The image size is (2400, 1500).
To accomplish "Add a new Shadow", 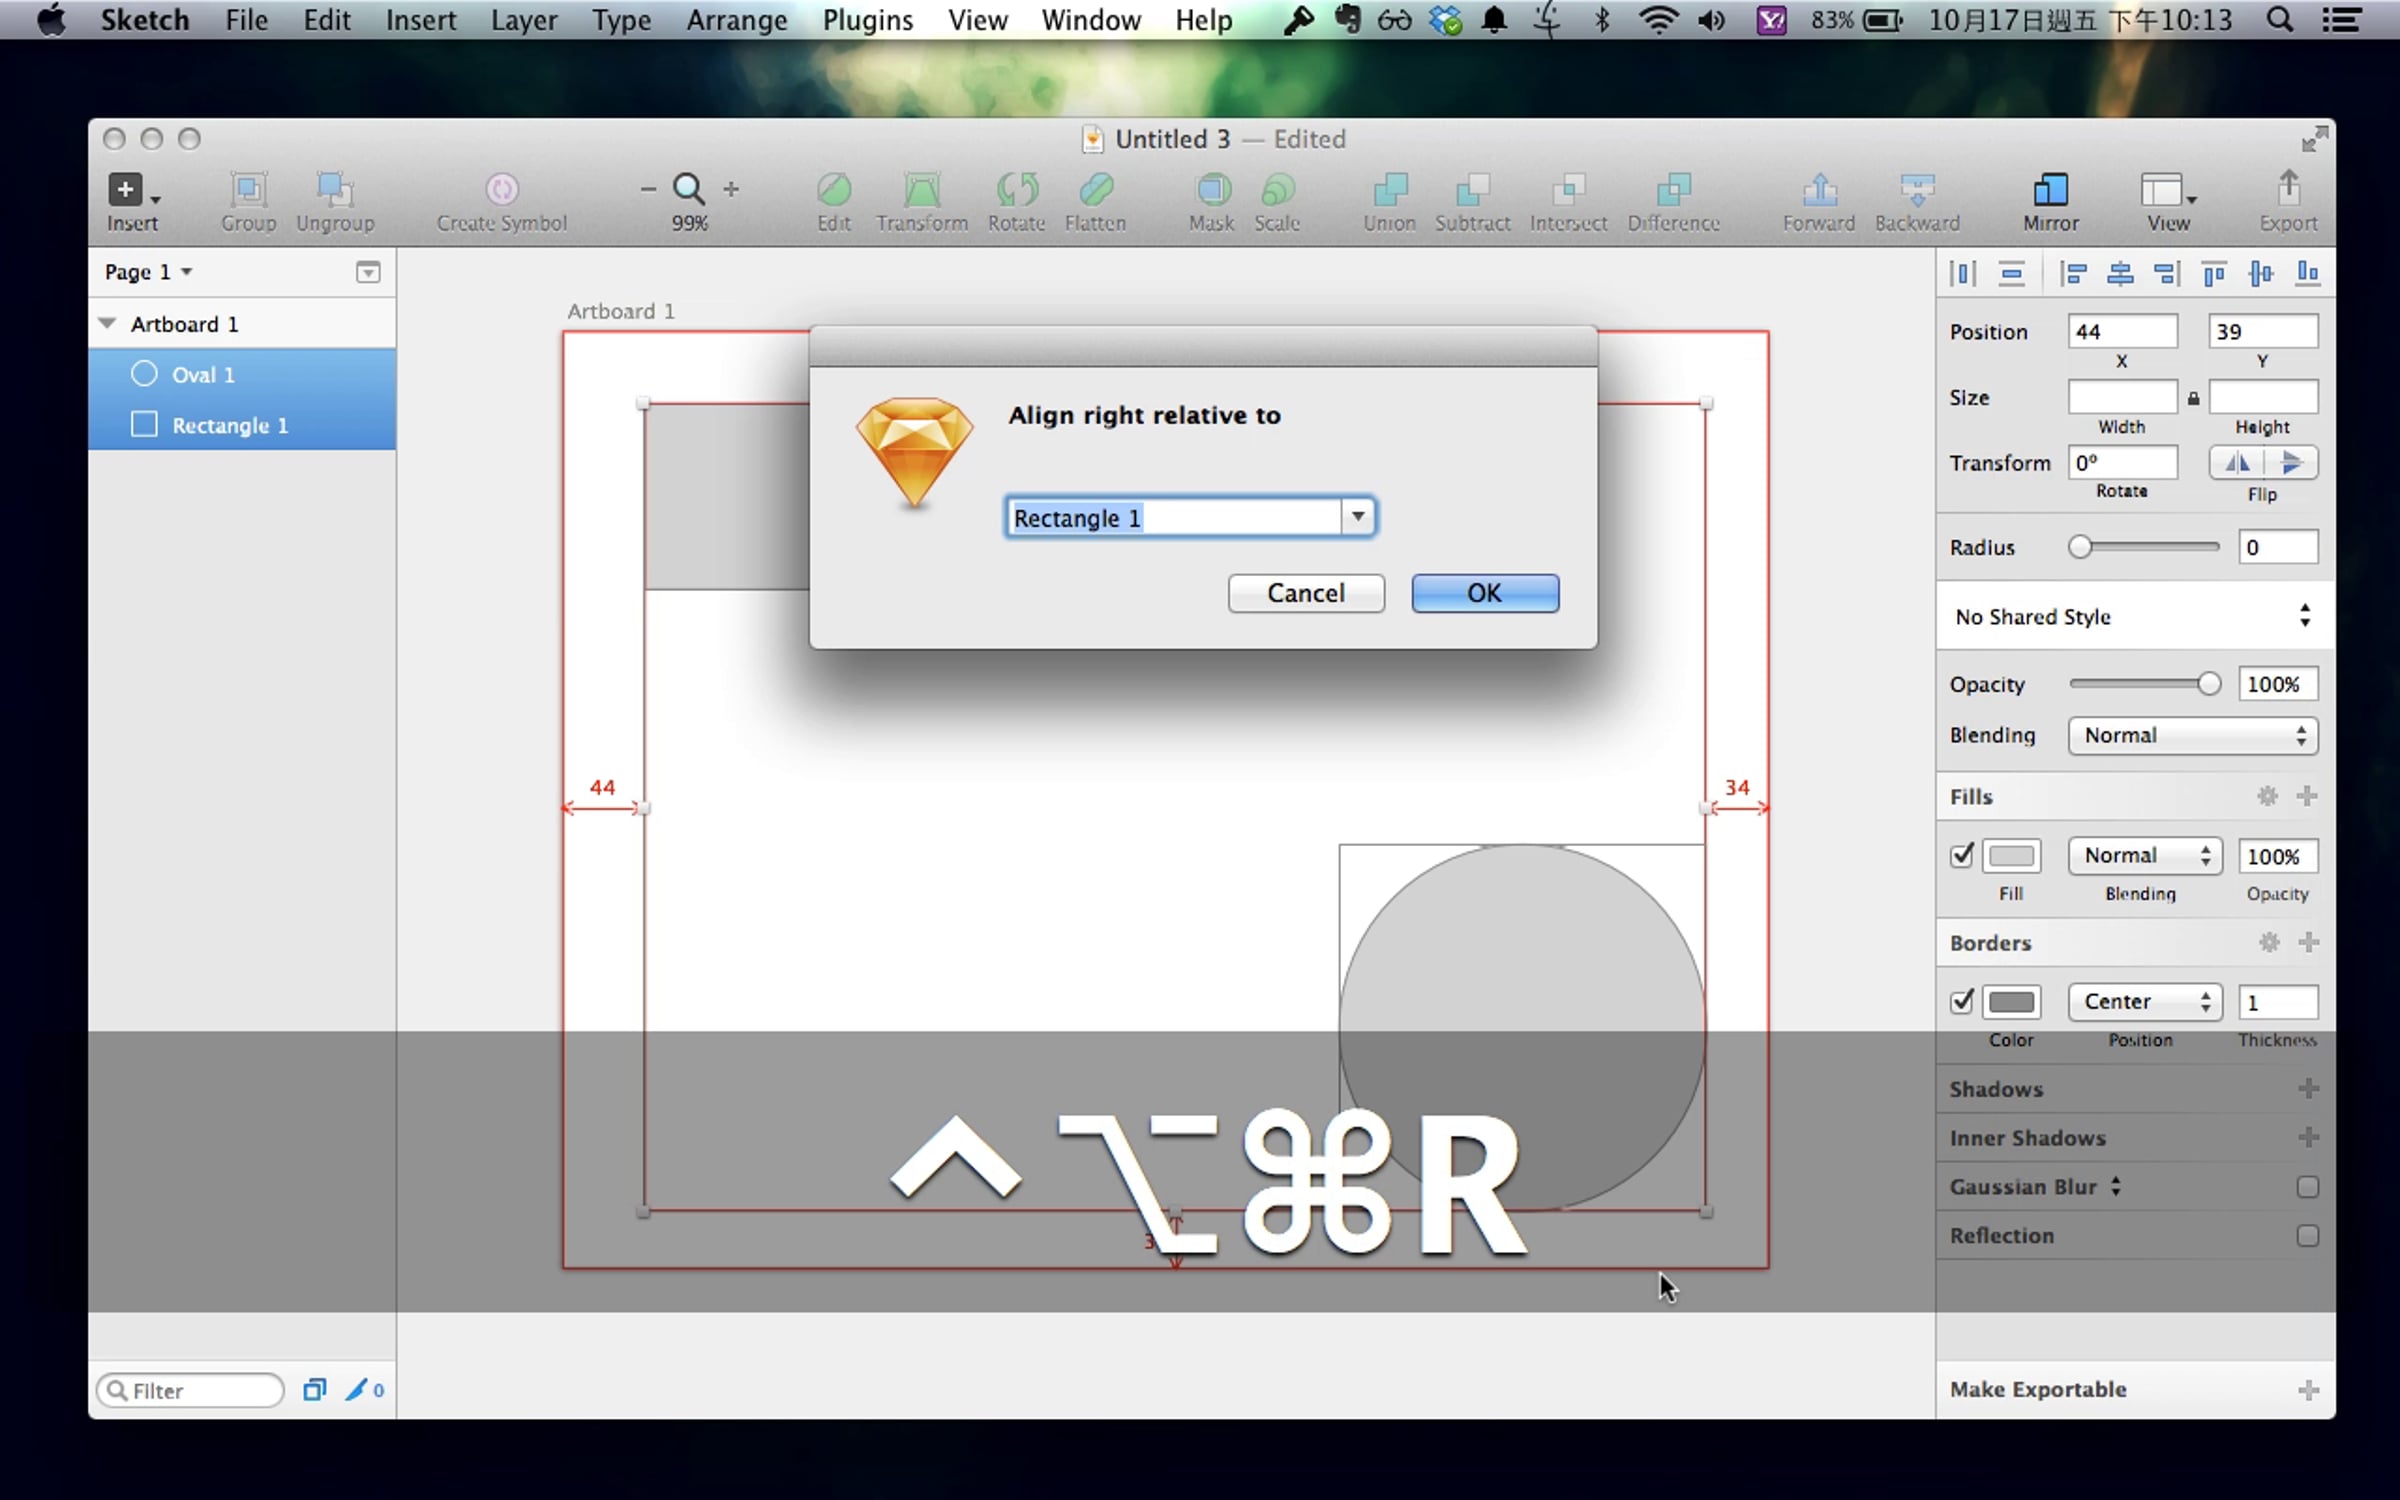I will [x=2308, y=1088].
